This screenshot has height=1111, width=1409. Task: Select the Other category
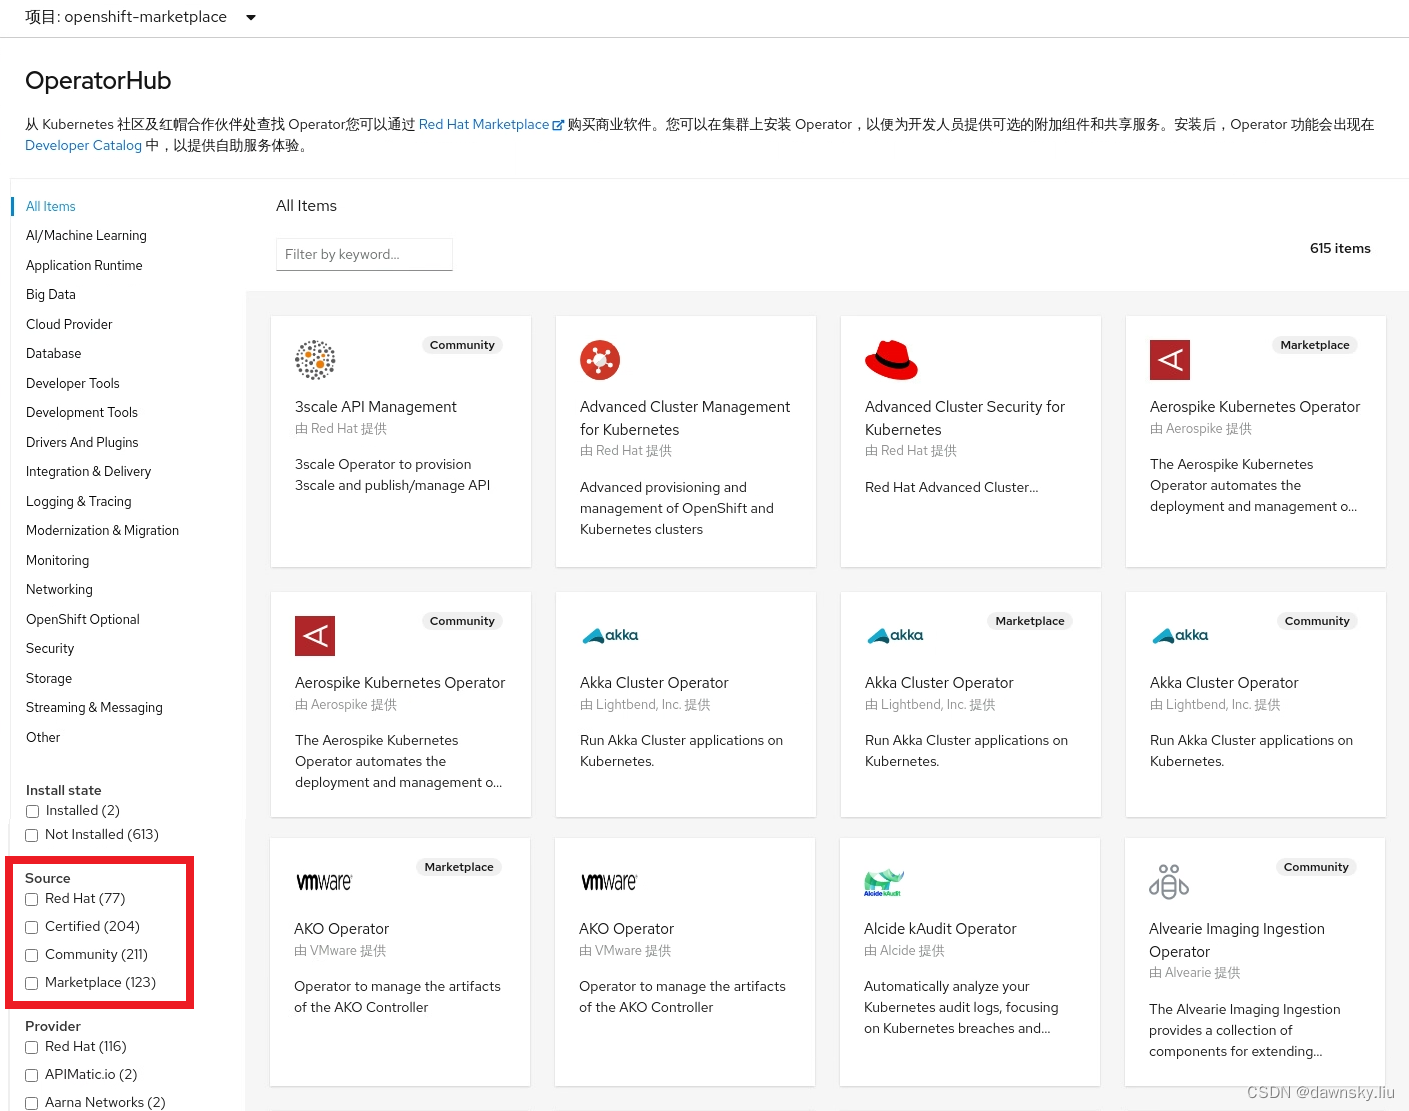pos(43,737)
